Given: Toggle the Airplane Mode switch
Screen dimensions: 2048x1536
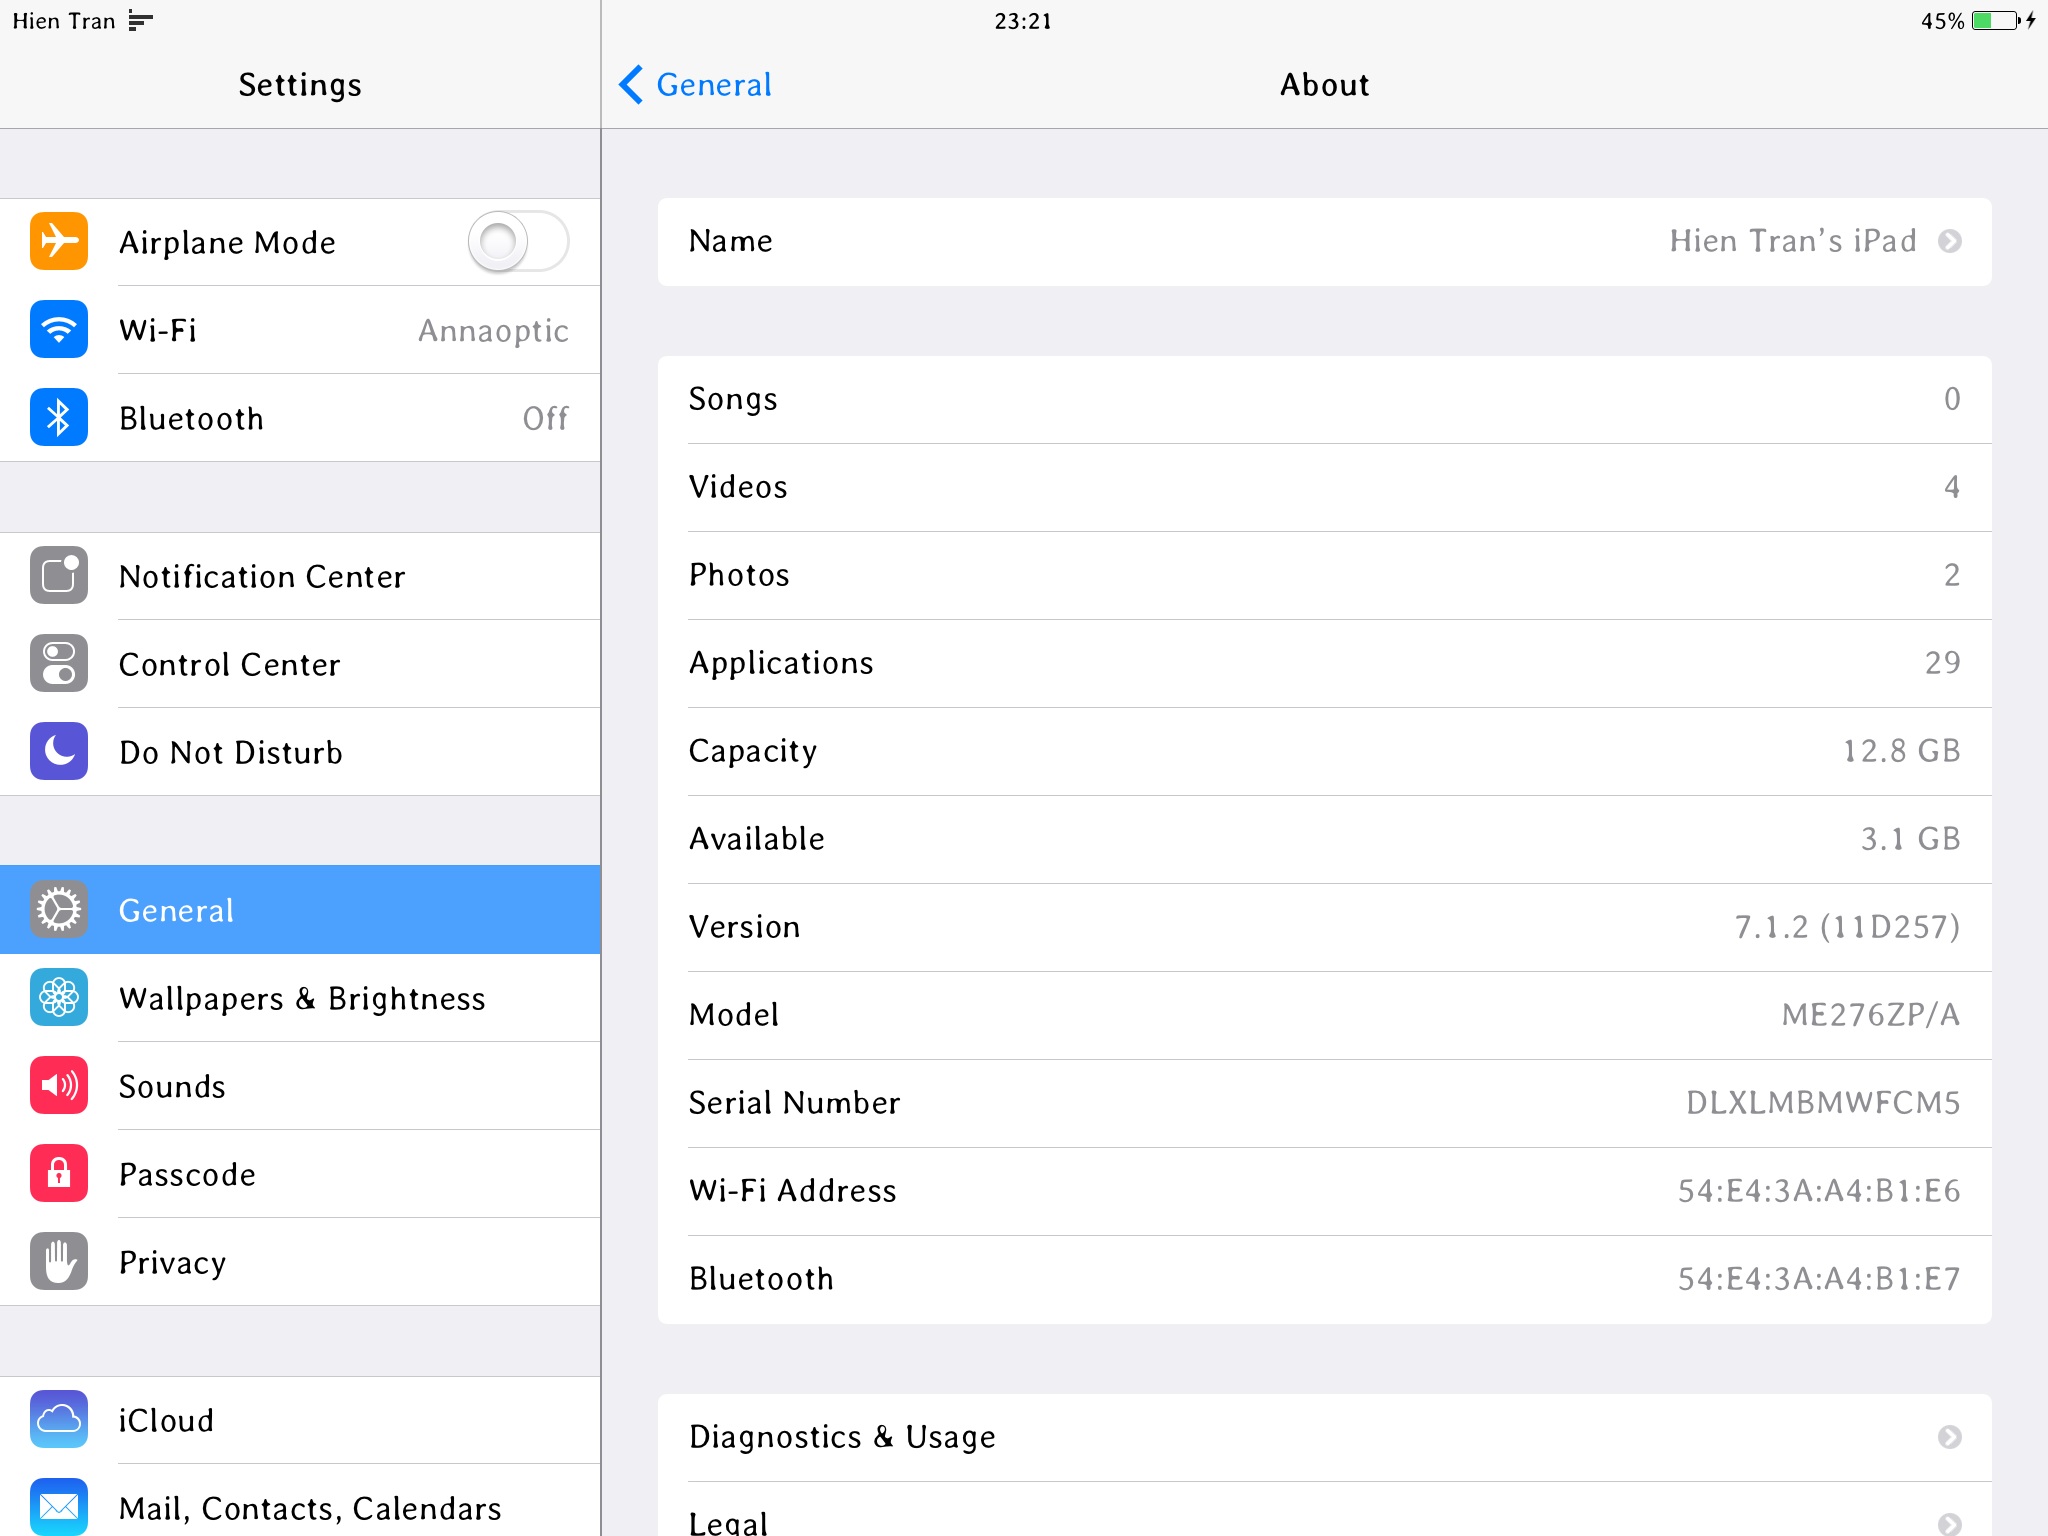Looking at the screenshot, I should pyautogui.click(x=518, y=242).
